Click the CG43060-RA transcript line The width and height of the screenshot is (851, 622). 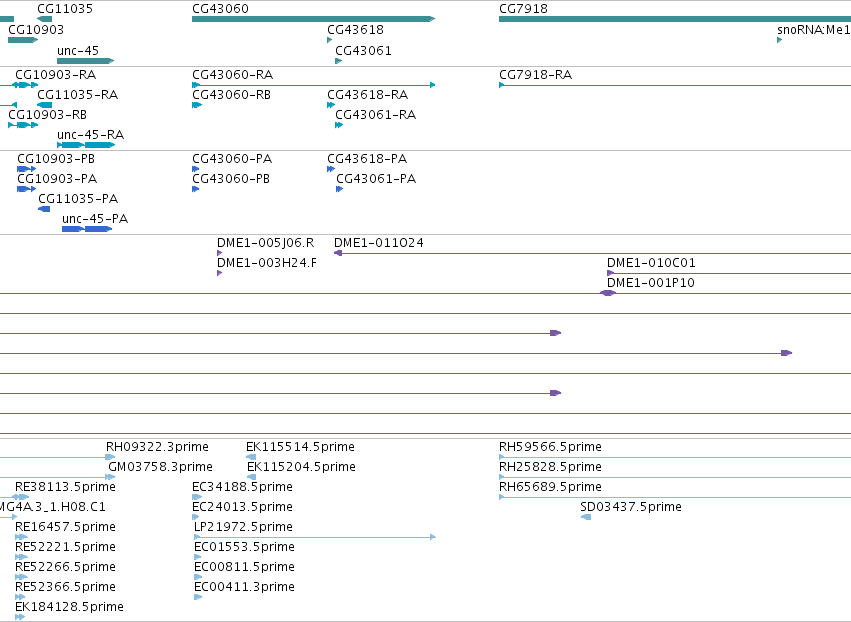313,85
